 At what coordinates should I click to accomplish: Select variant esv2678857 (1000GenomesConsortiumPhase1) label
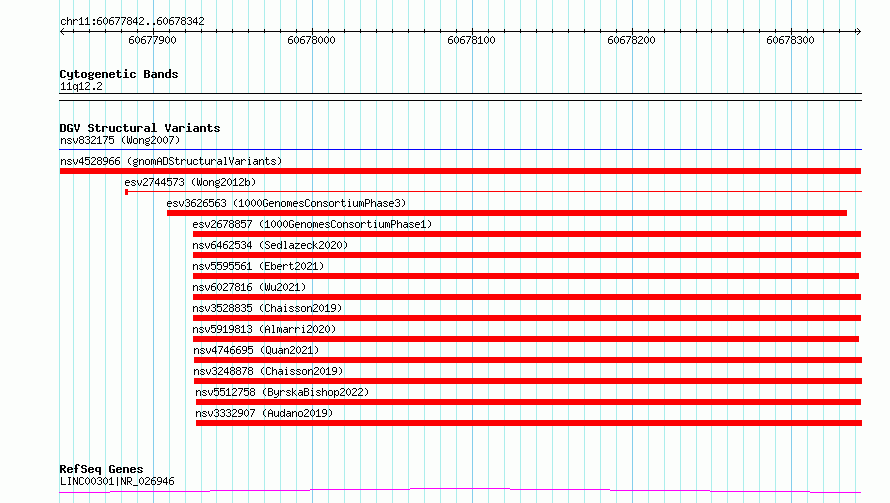pos(312,224)
